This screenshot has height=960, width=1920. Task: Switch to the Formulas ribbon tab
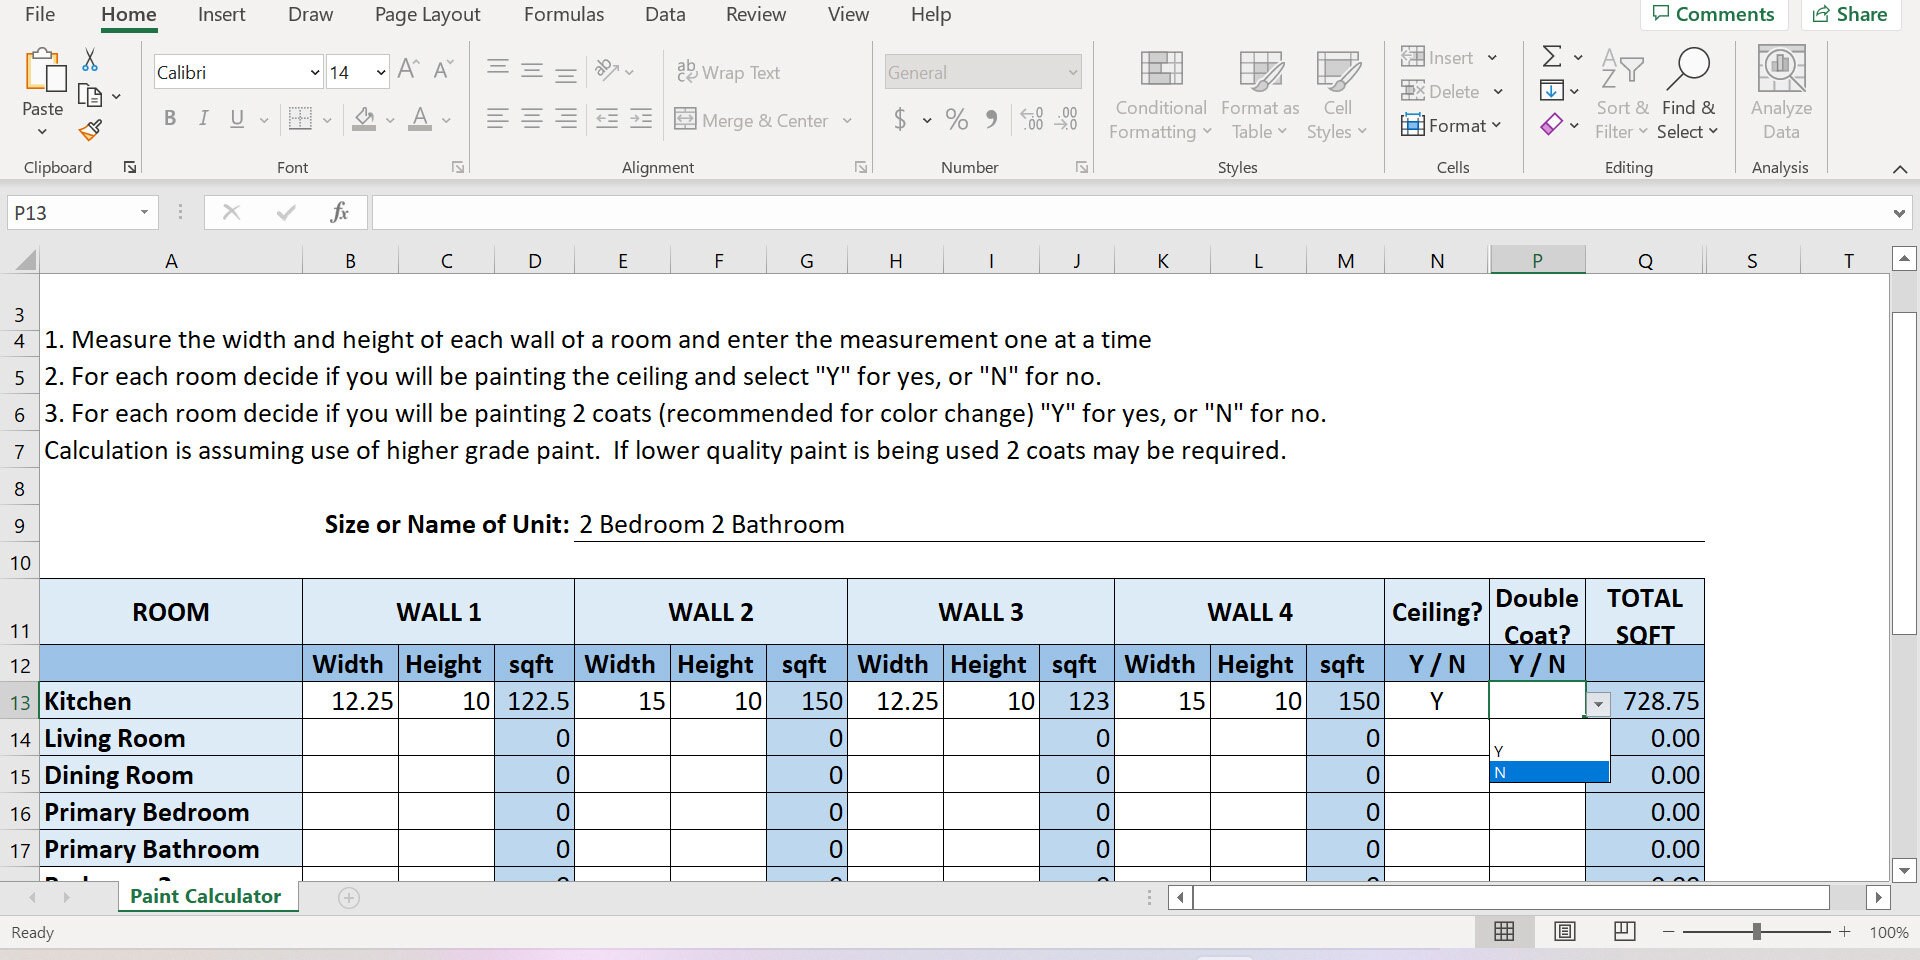click(x=564, y=14)
